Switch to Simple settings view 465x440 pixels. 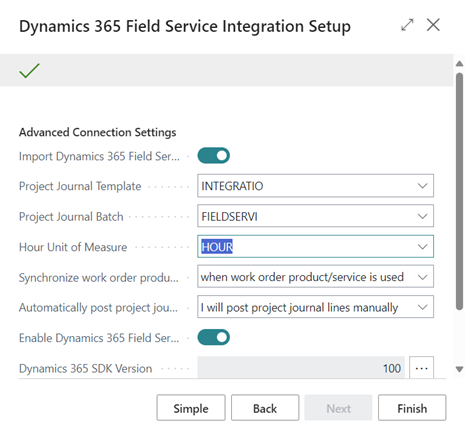(x=191, y=408)
